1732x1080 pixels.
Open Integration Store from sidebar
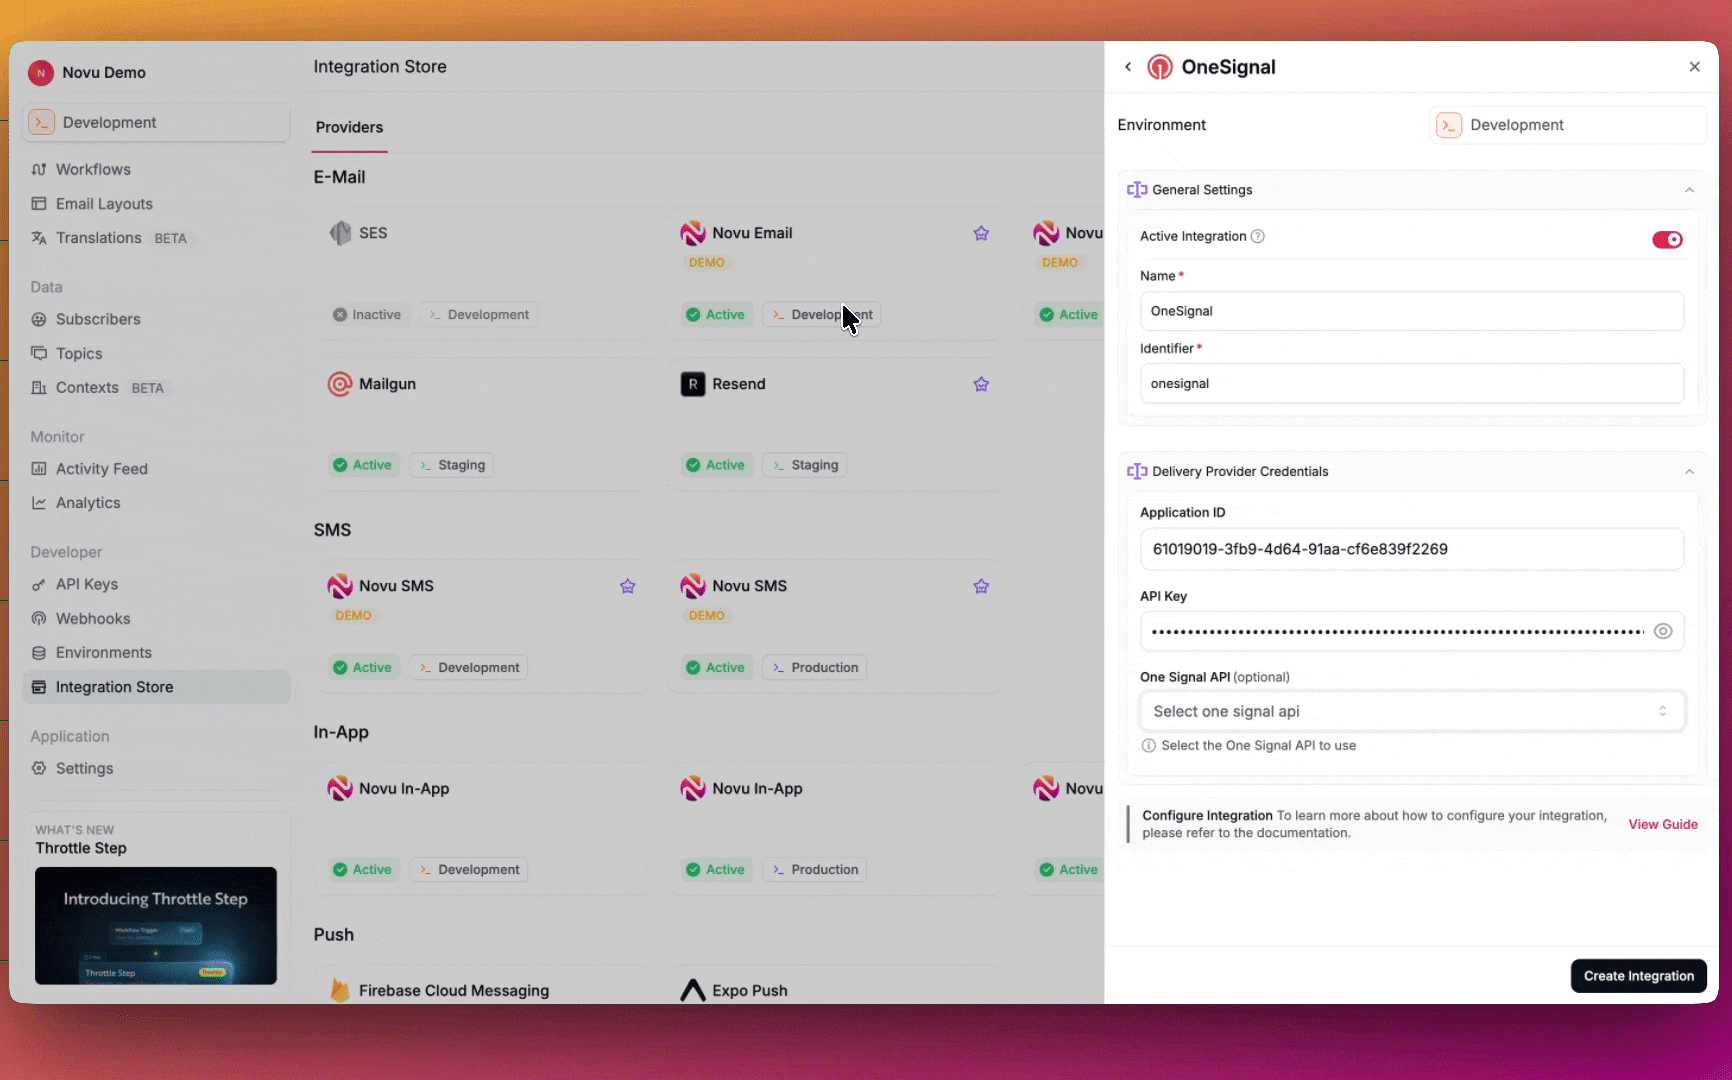click(113, 687)
